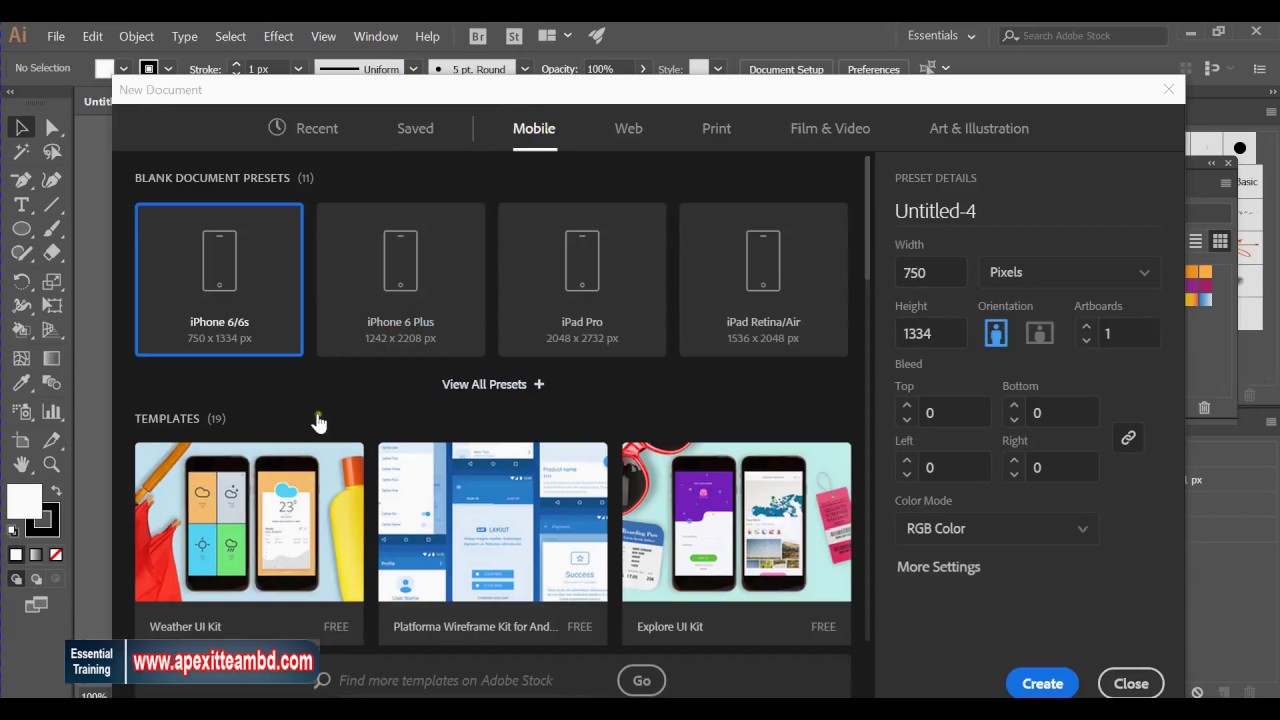The image size is (1280, 720).
Task: Open the Adobe Stock (St) icon
Action: (514, 36)
